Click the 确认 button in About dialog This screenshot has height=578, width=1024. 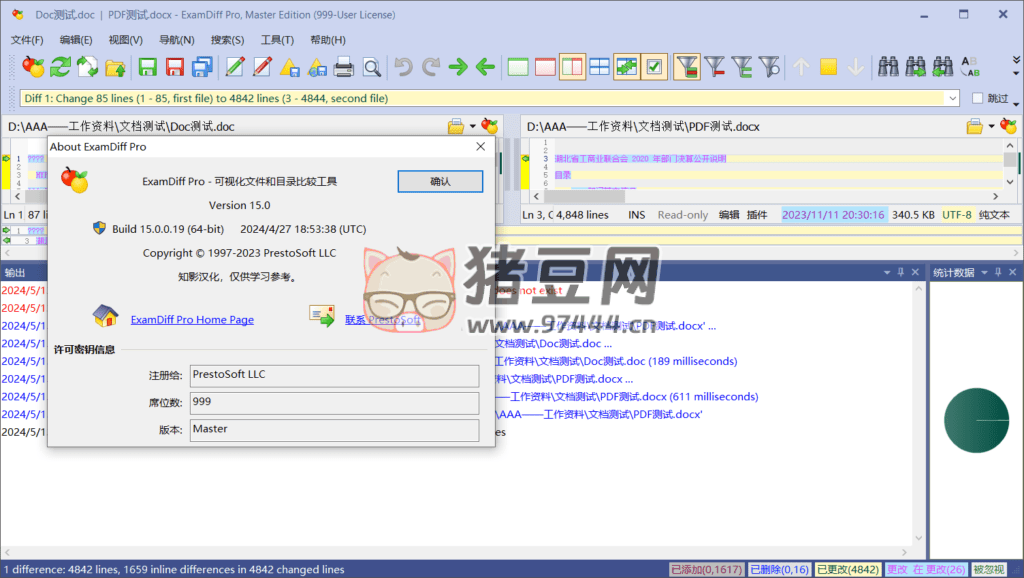(440, 182)
